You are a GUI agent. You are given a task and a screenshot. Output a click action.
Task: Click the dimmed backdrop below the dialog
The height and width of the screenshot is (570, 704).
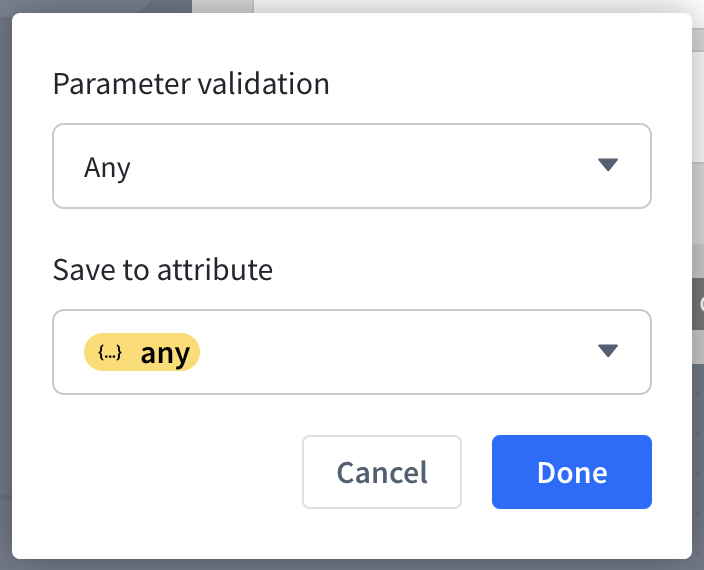pyautogui.click(x=350, y=564)
